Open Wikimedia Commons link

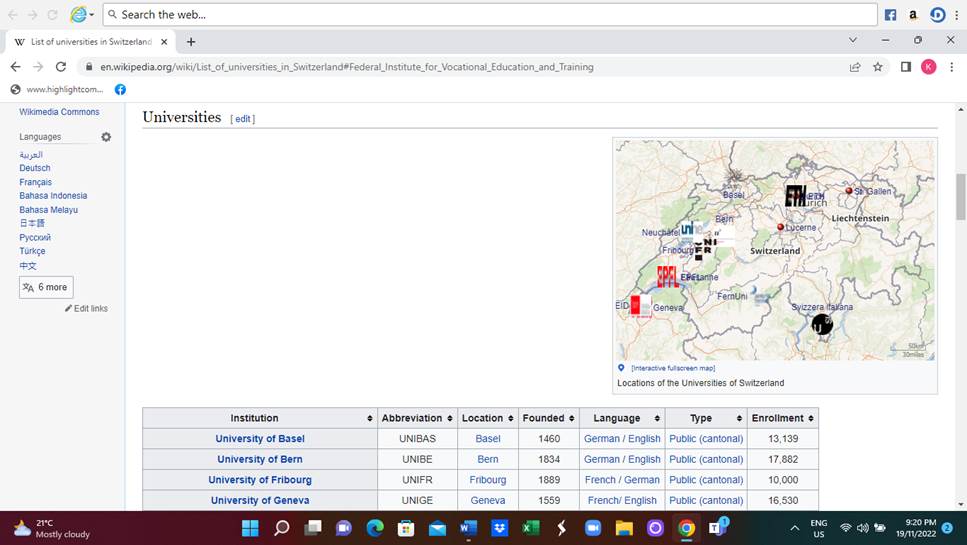click(x=59, y=112)
